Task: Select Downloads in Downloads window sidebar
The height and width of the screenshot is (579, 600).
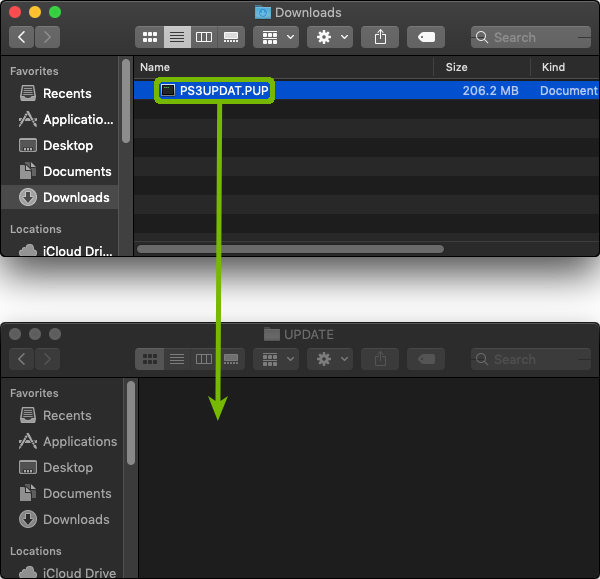Action: pyautogui.click(x=59, y=197)
